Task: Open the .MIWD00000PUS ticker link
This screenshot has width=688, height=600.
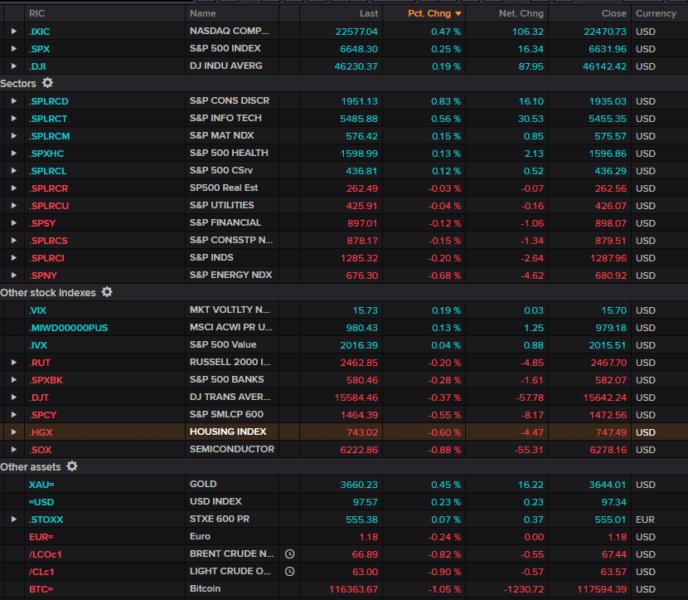Action: tap(68, 328)
